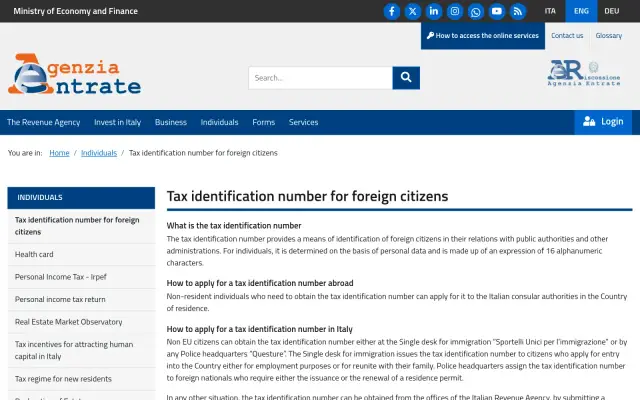The image size is (640, 400).
Task: Click heading 'How to apply for a tax identification number abroad'
Action: tap(260, 283)
